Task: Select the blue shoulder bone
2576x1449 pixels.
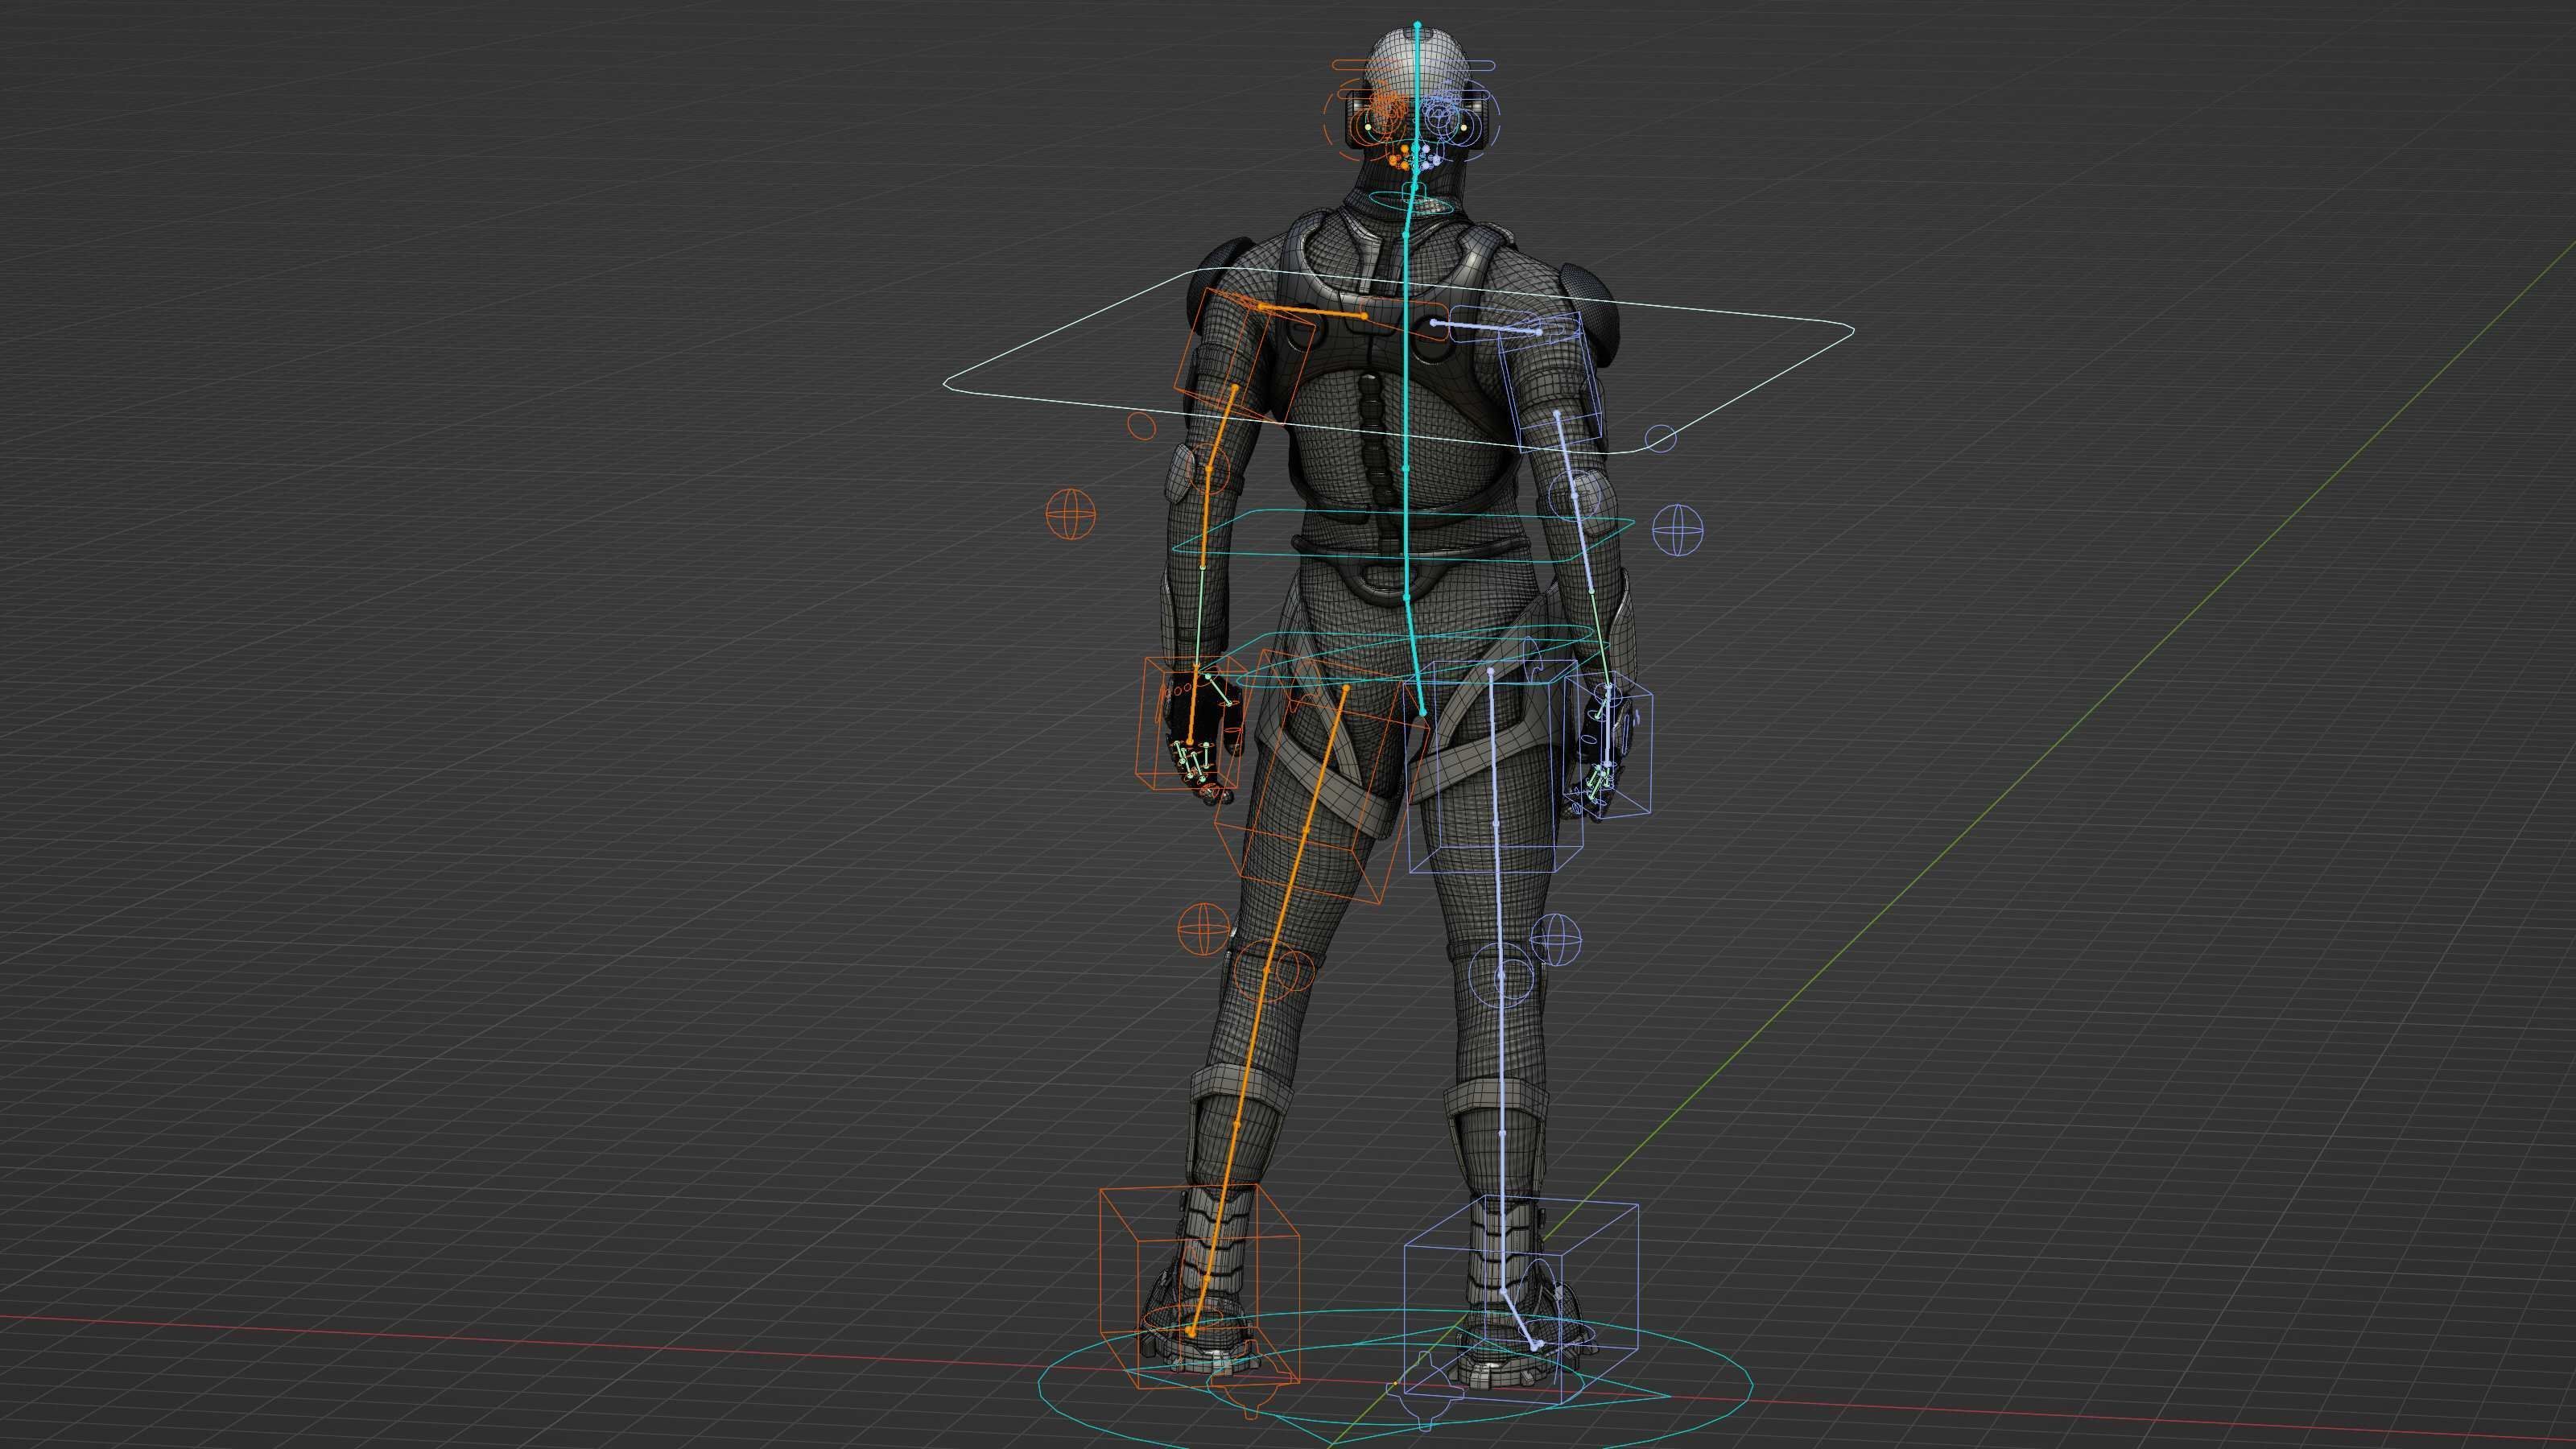Action: coord(1487,327)
